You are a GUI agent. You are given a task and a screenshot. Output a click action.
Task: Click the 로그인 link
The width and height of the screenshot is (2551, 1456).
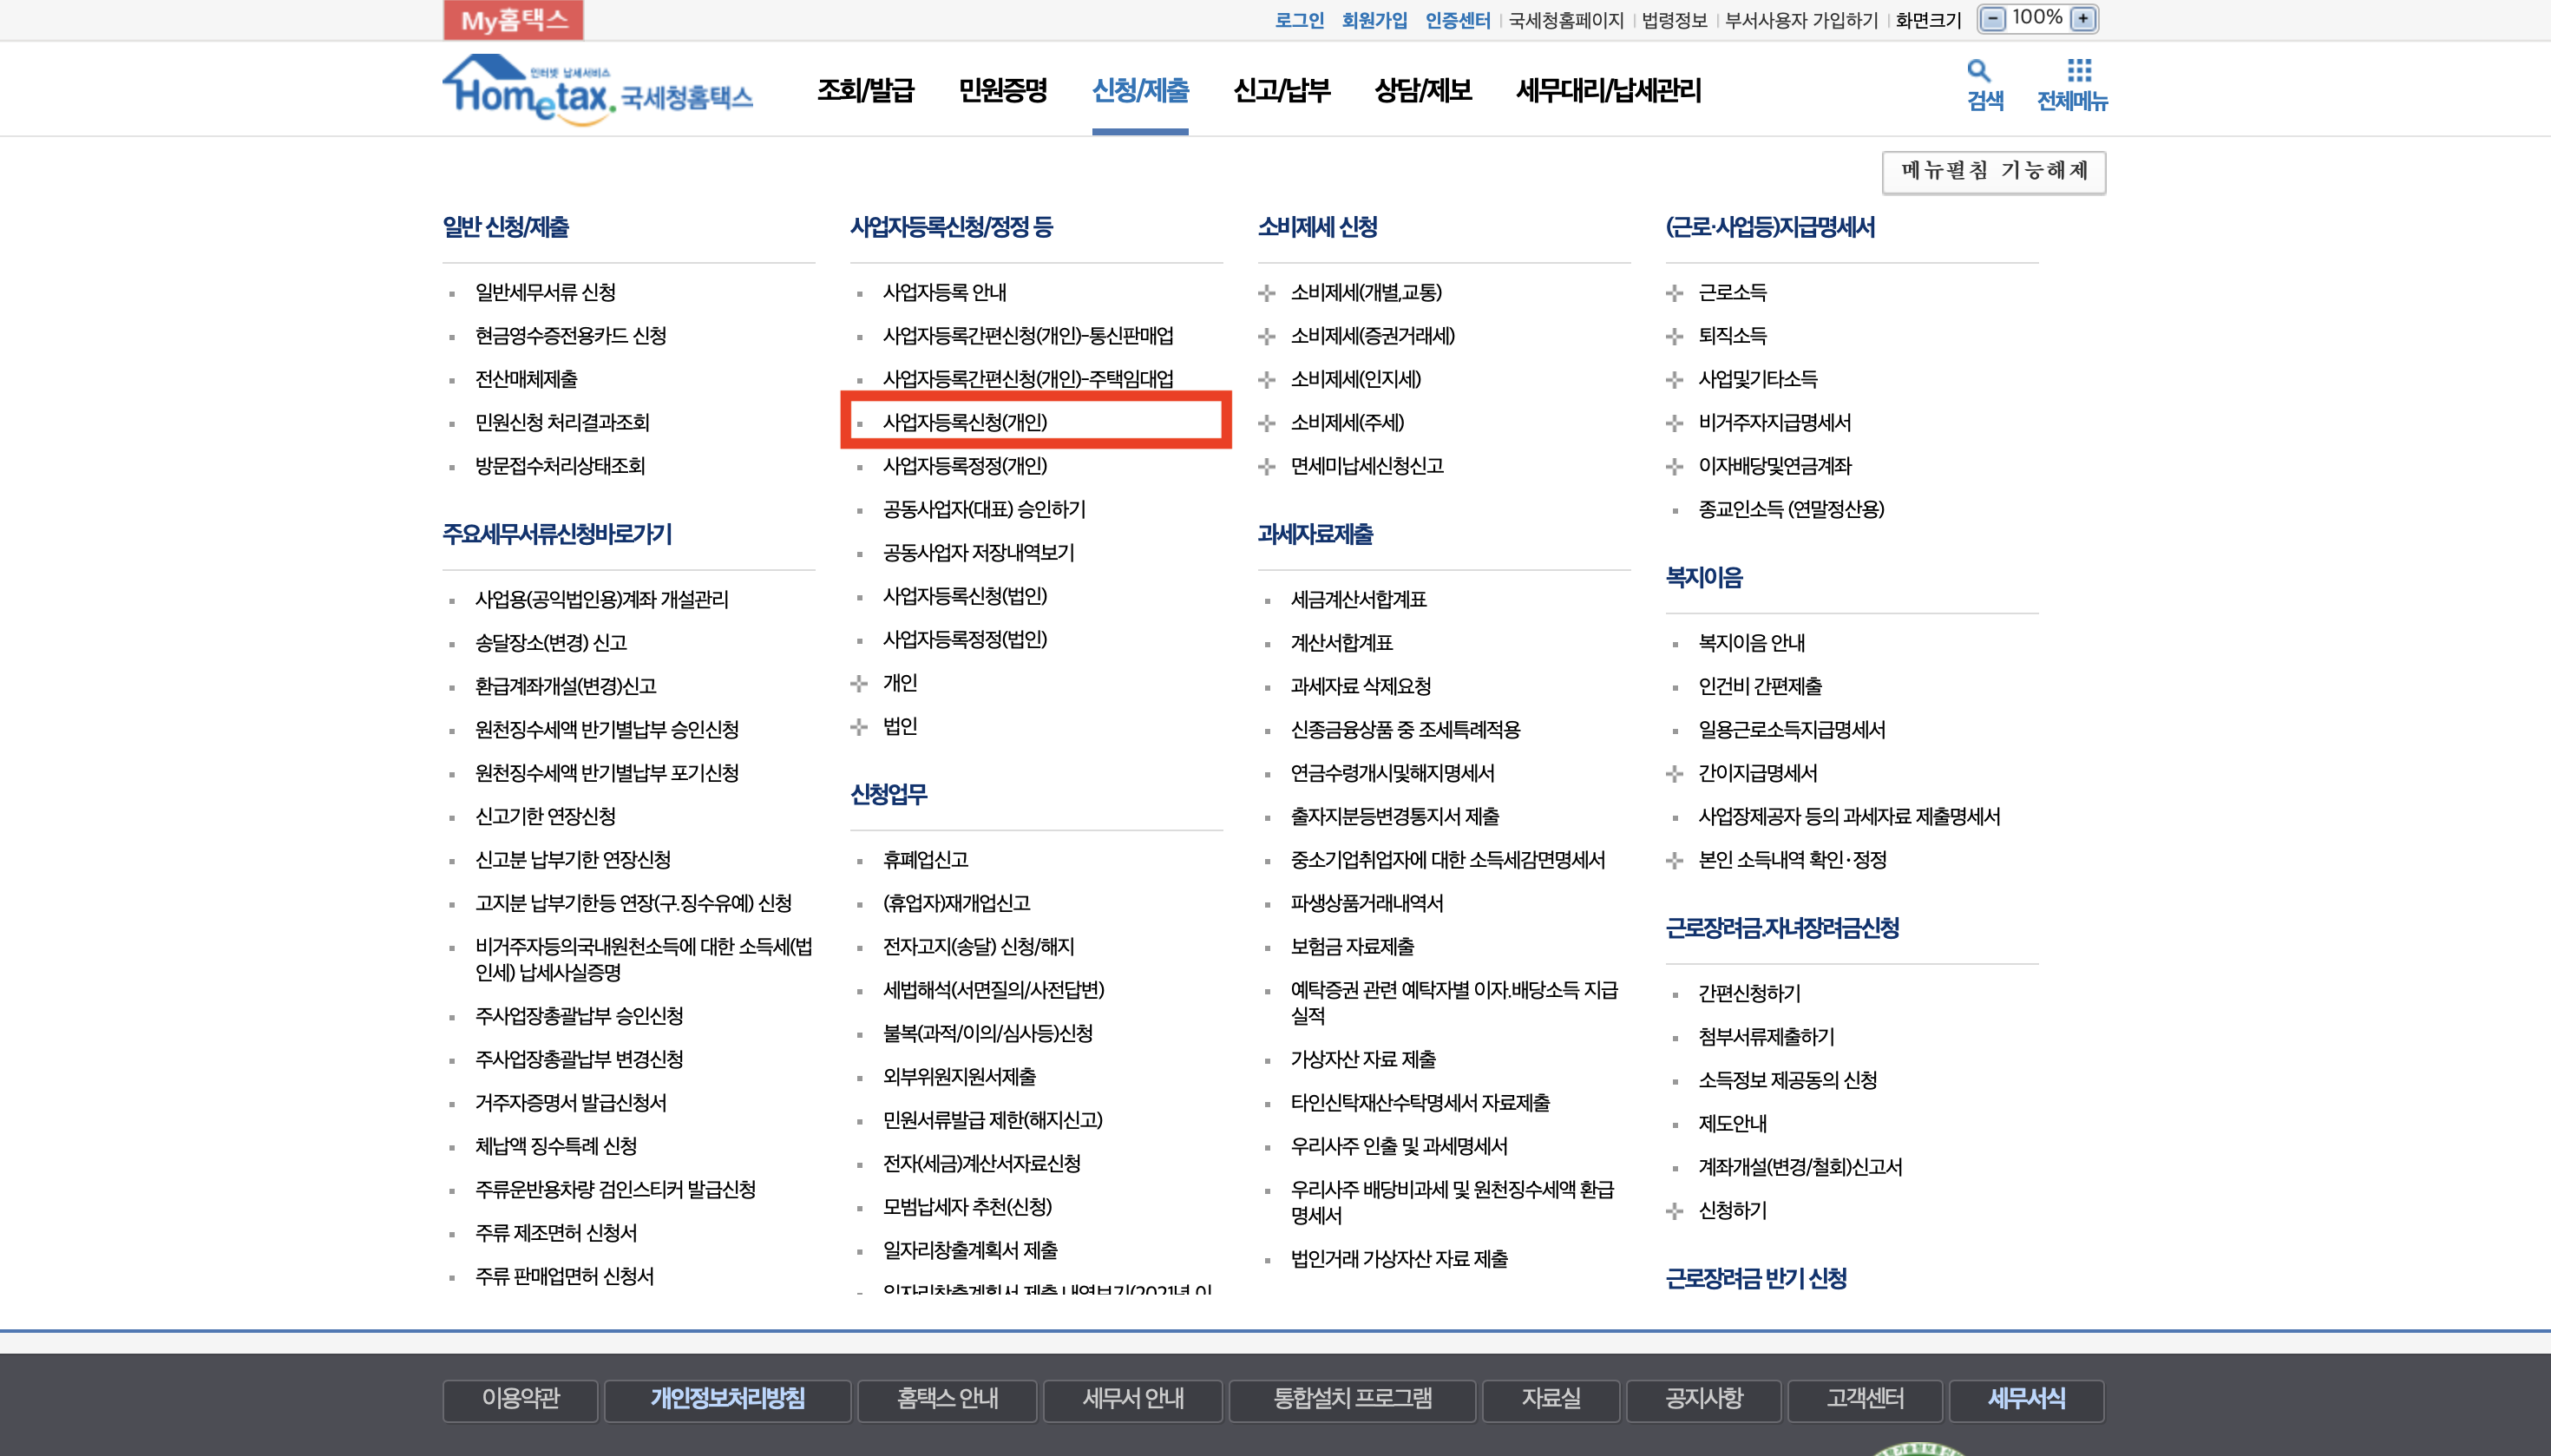[1298, 20]
